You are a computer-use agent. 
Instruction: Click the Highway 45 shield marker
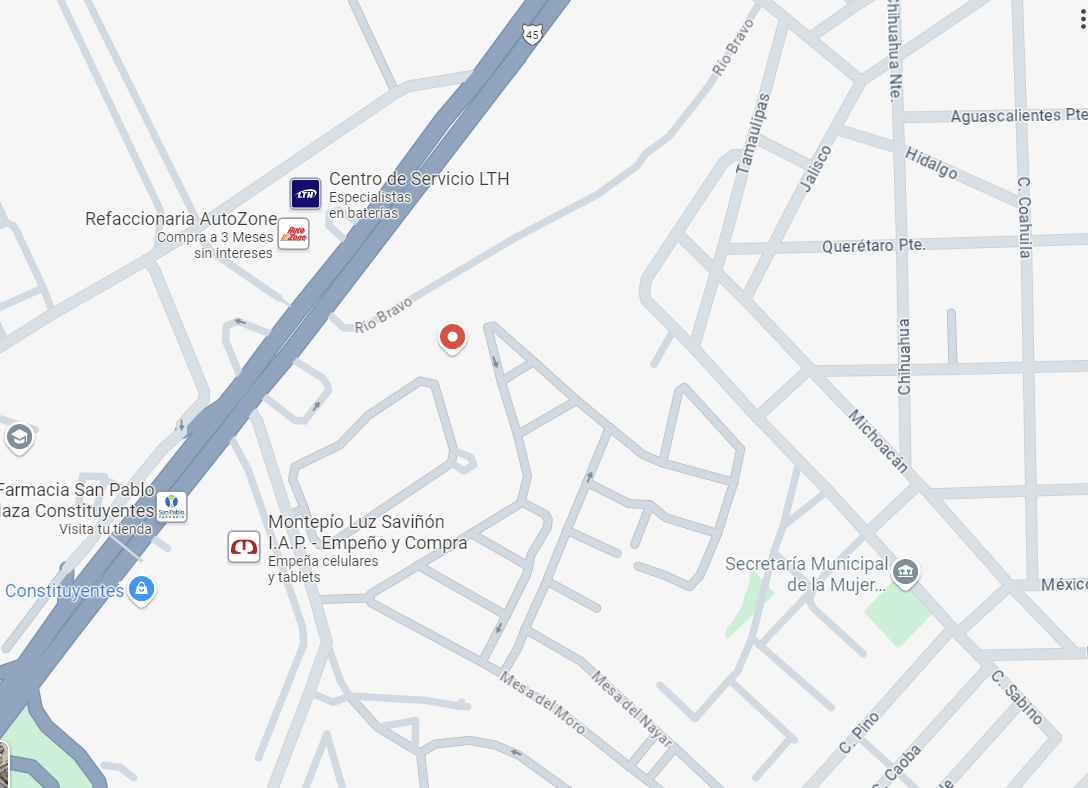532,34
